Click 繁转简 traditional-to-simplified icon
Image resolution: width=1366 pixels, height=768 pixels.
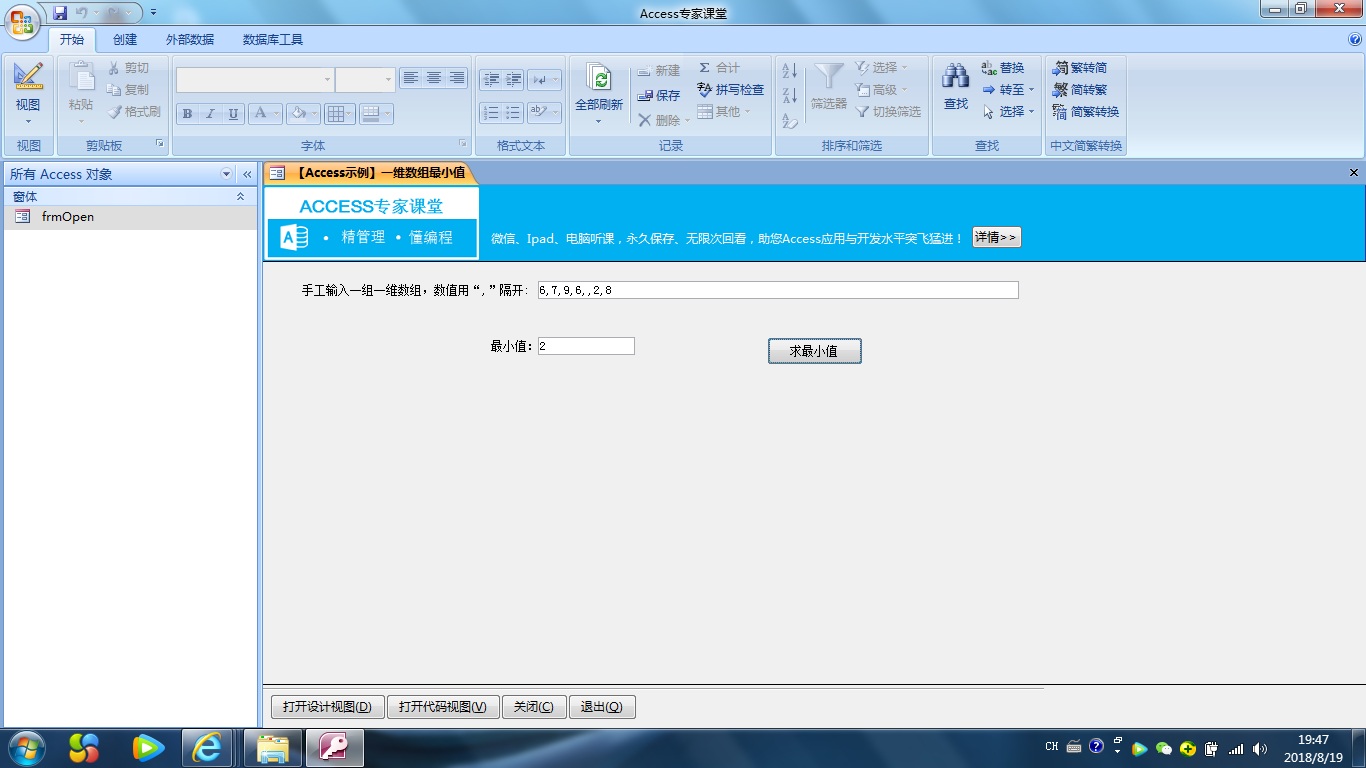click(x=1060, y=68)
